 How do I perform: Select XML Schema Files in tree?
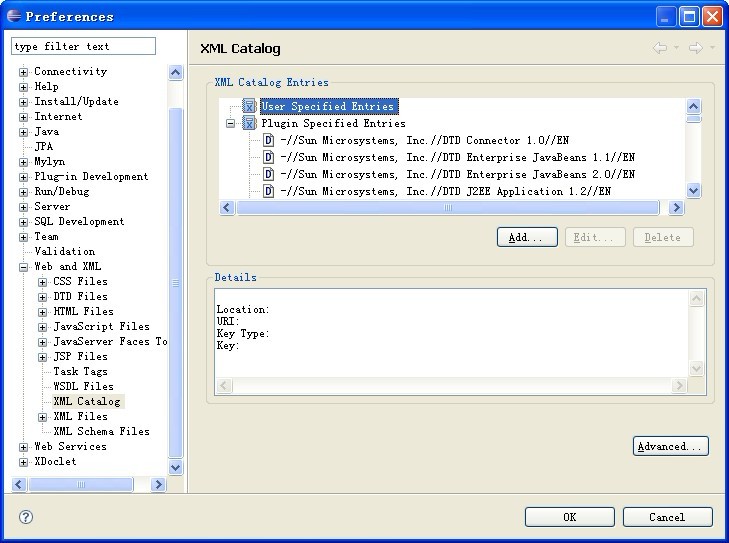(x=101, y=432)
